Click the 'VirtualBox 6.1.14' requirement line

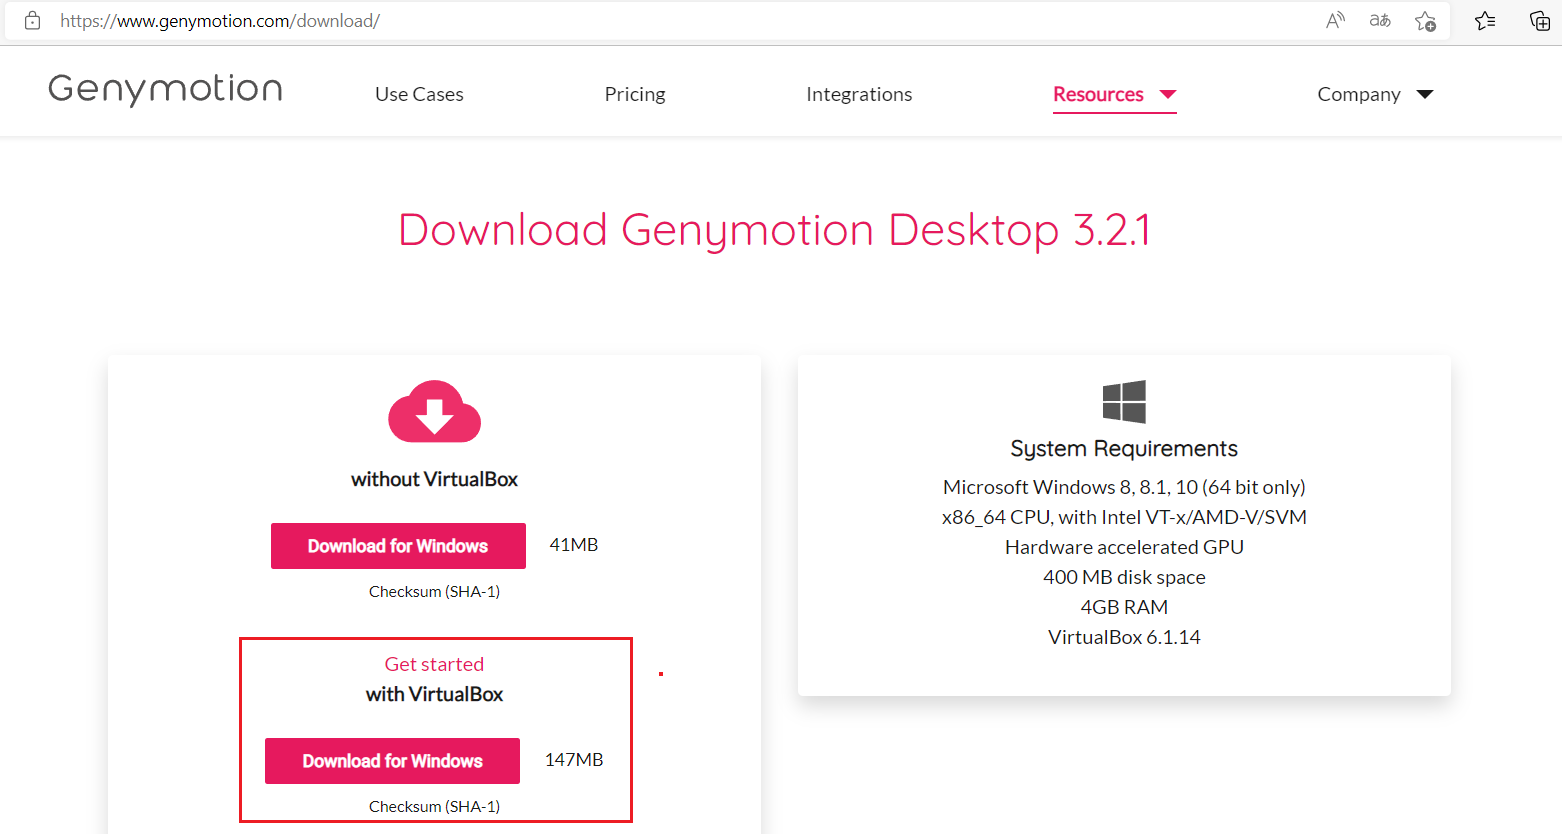pos(1124,637)
